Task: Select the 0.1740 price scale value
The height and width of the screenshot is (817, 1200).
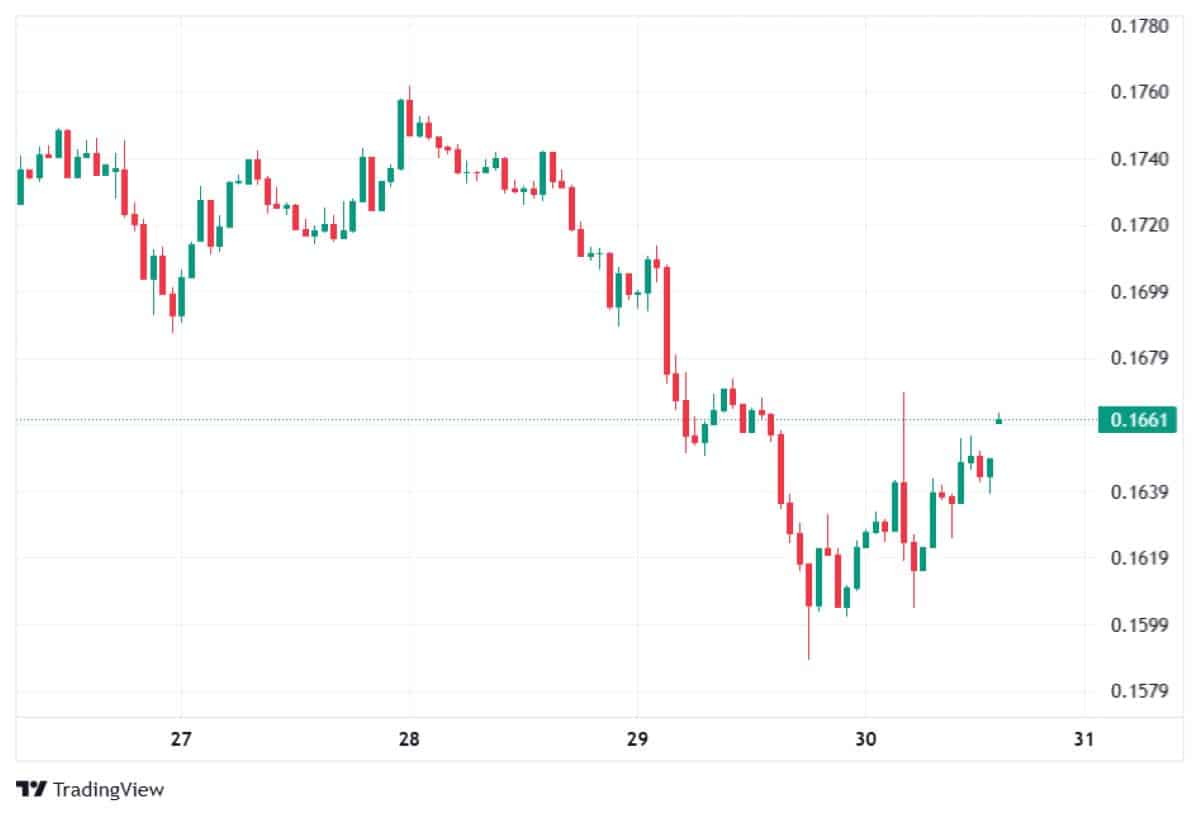Action: [1139, 159]
